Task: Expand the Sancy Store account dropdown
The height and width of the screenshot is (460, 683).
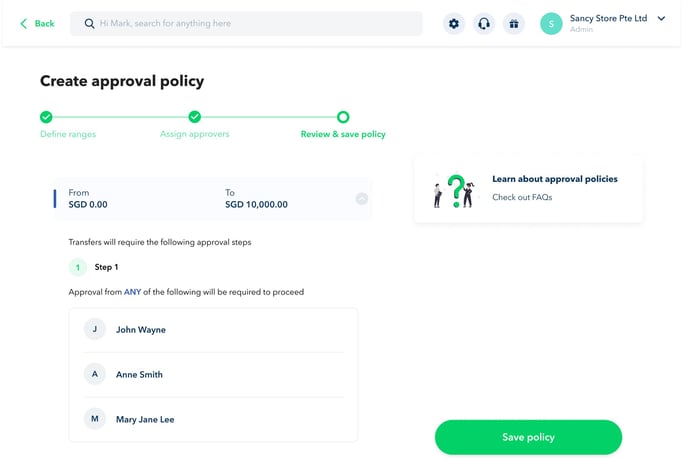Action: 661,18
